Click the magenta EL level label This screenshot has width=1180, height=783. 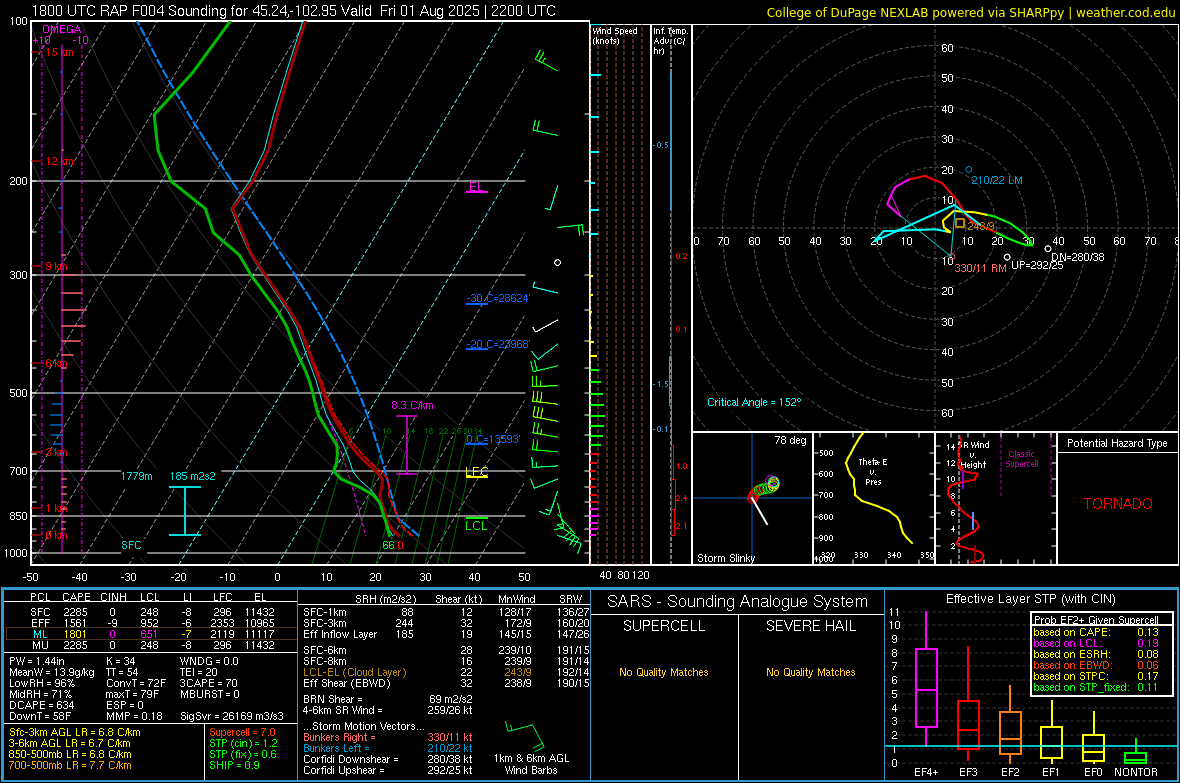click(476, 186)
